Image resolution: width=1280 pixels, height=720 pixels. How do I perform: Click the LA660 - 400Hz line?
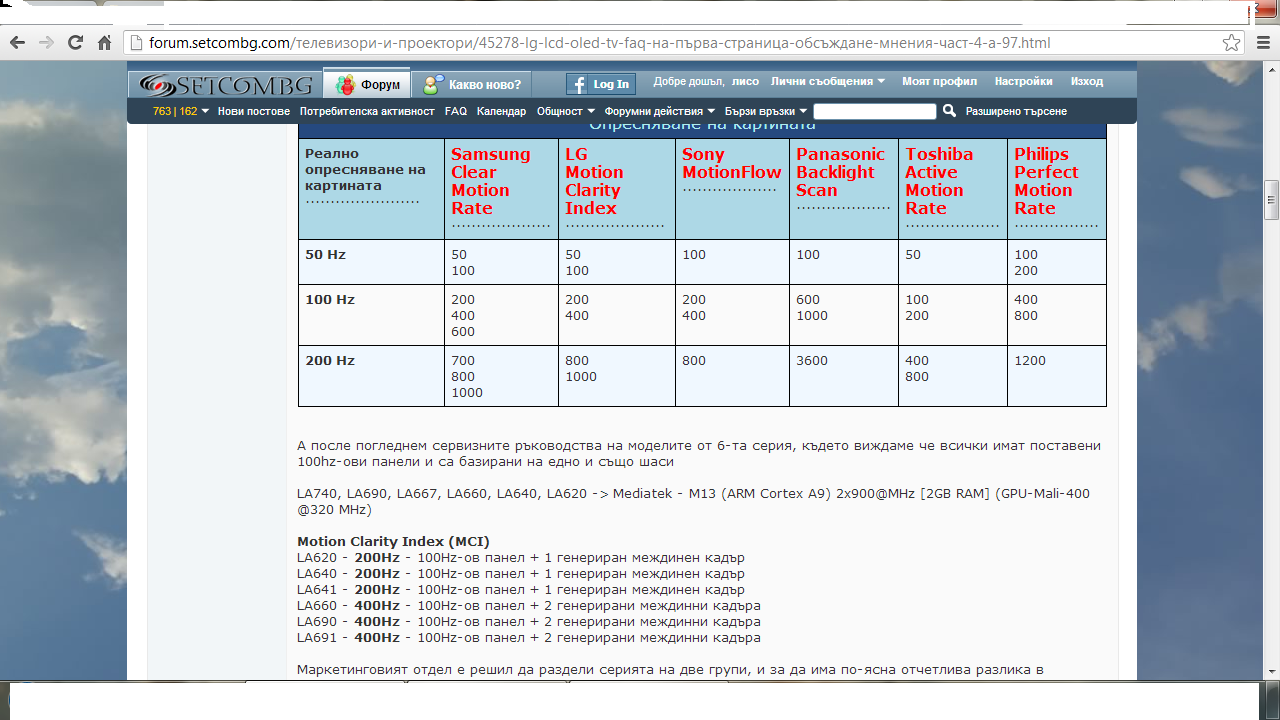click(529, 606)
